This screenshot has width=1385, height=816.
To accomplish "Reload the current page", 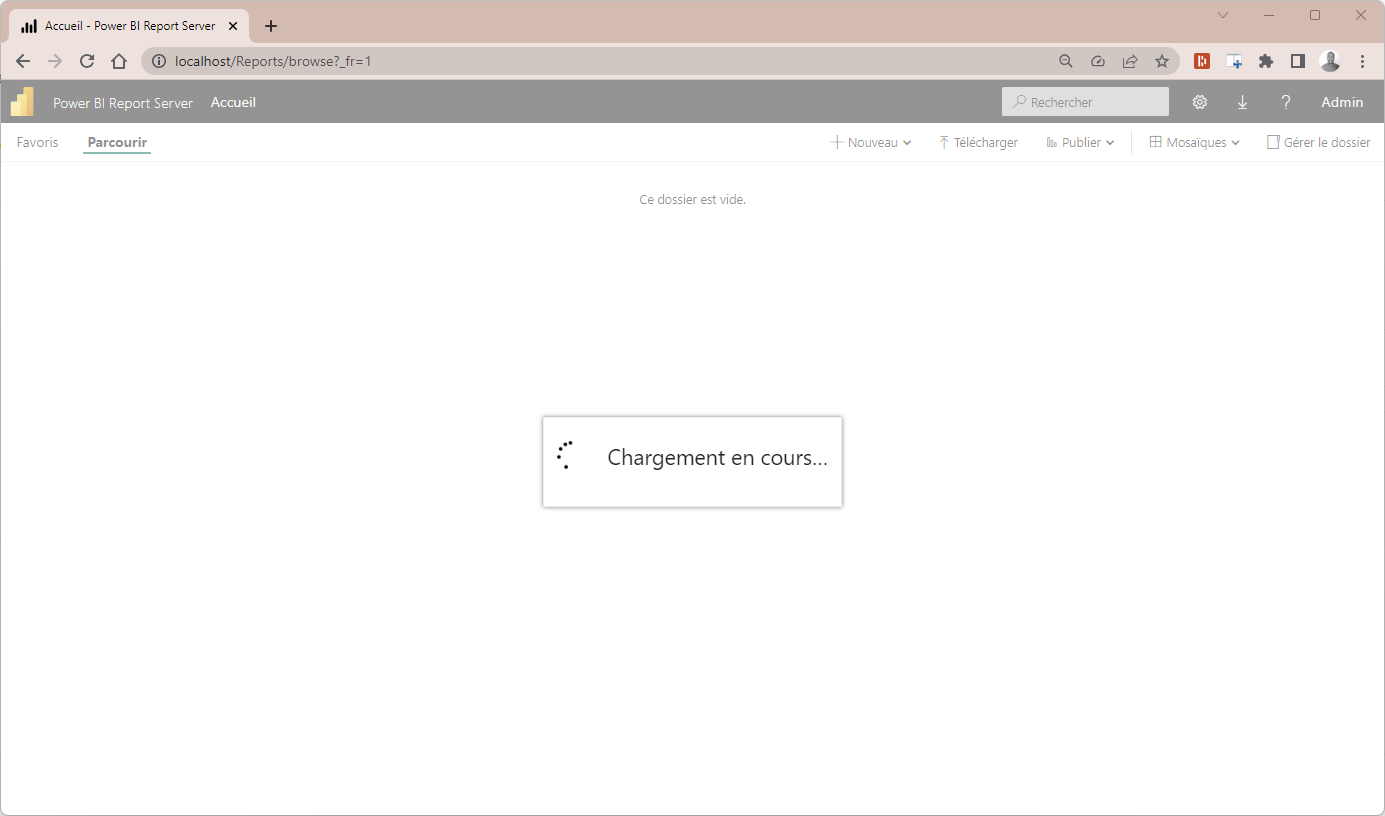I will pyautogui.click(x=87, y=61).
